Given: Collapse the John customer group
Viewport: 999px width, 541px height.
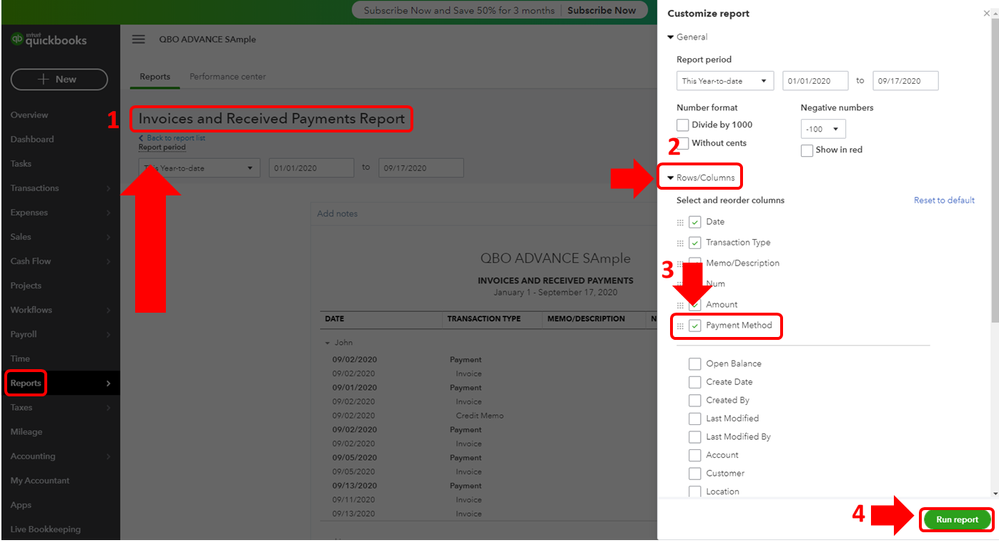Looking at the screenshot, I should pos(327,343).
